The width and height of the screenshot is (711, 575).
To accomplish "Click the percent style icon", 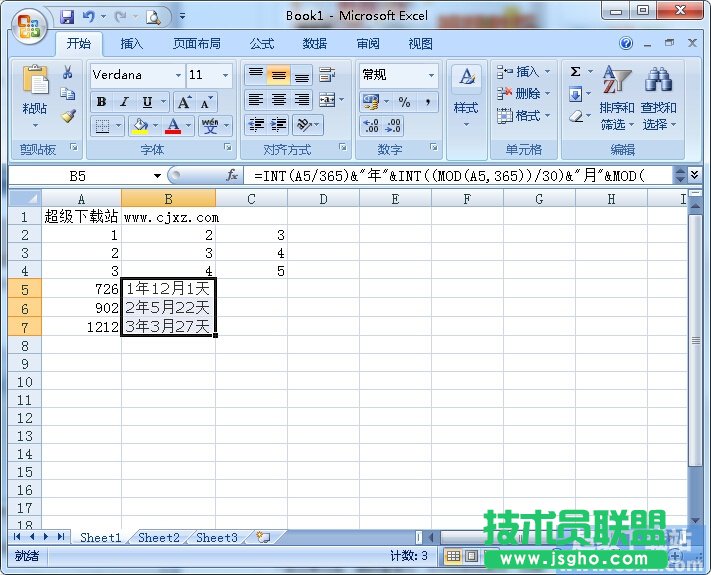I will point(404,102).
